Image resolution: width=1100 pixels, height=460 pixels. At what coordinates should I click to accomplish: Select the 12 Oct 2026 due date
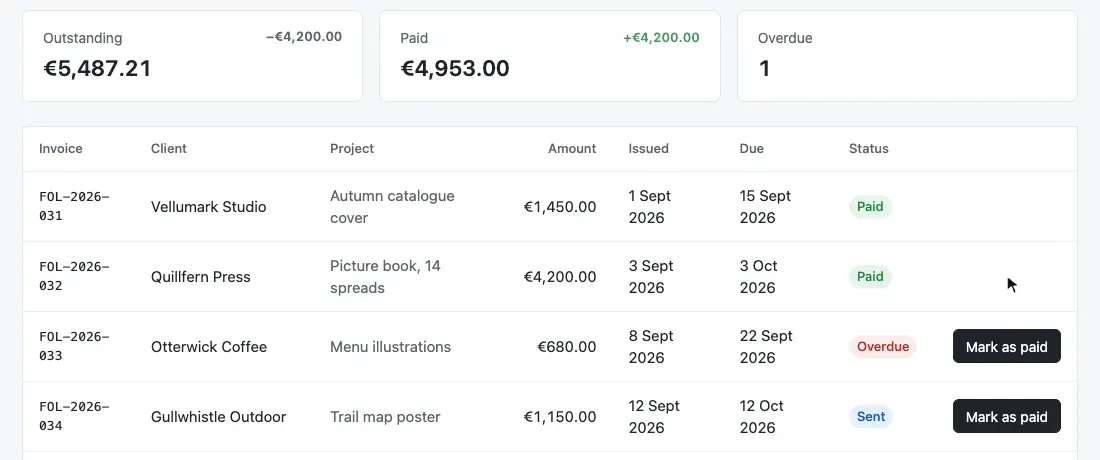pos(762,417)
